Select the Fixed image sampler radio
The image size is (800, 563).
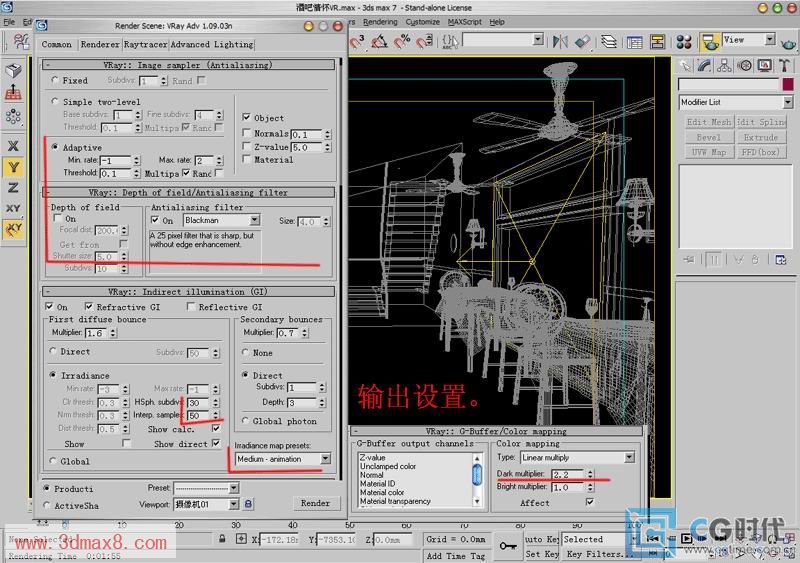pos(55,80)
